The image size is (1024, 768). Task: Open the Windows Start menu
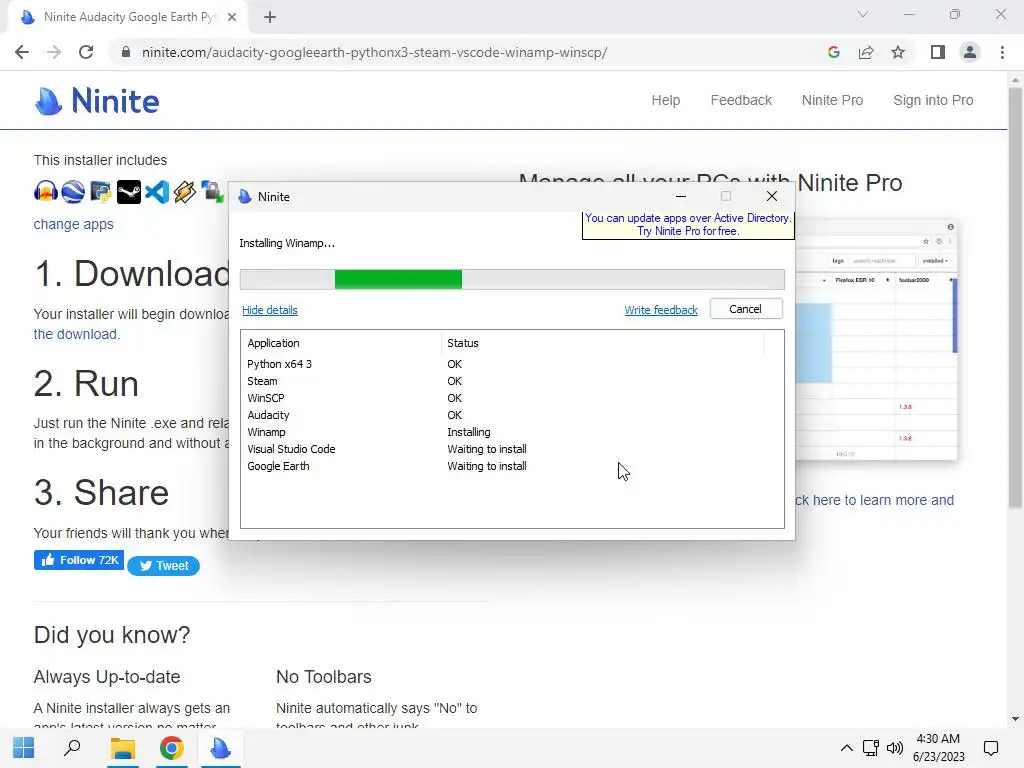tap(24, 748)
